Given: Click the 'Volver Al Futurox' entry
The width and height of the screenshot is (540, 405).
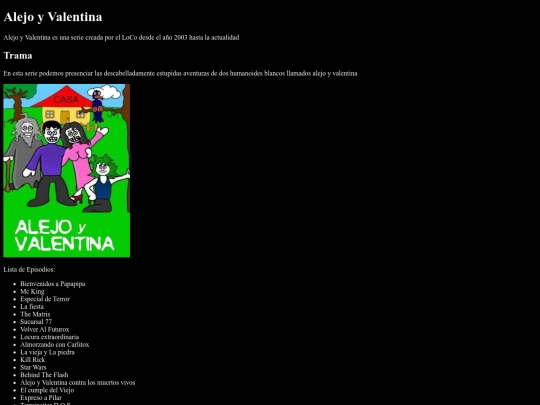Looking at the screenshot, I should (45, 329).
